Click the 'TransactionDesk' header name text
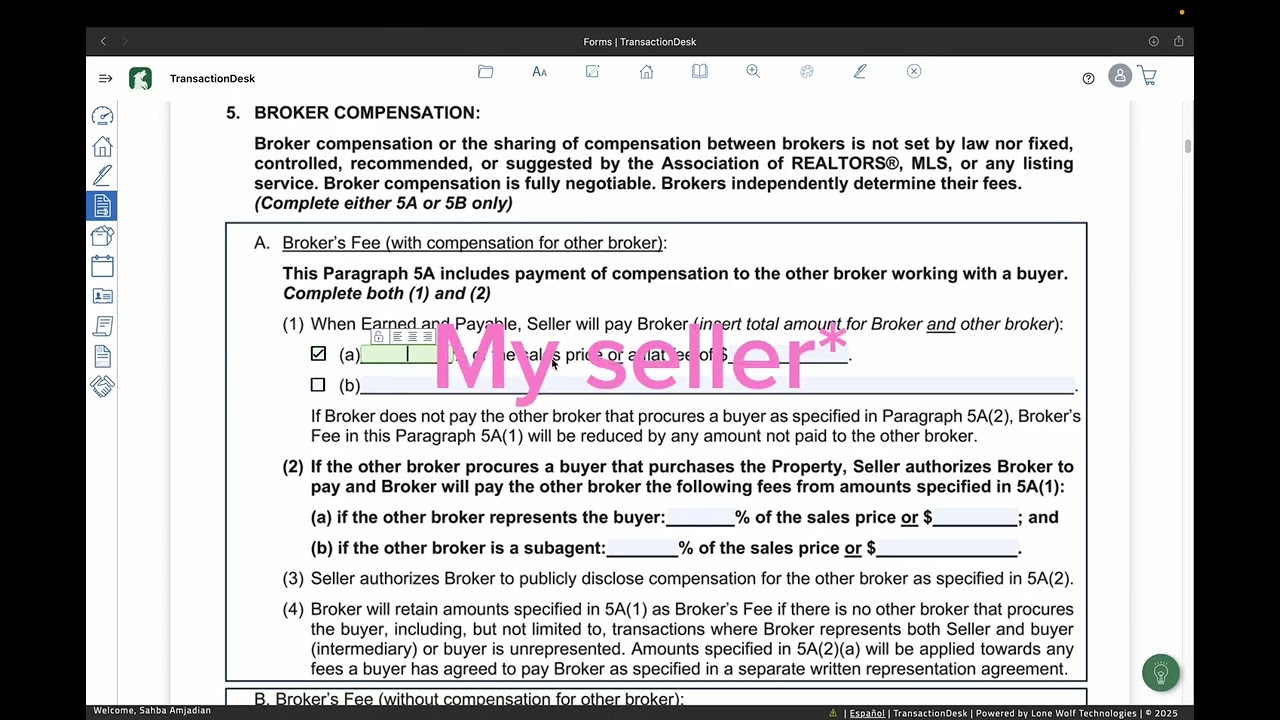The height and width of the screenshot is (720, 1280). tap(212, 78)
